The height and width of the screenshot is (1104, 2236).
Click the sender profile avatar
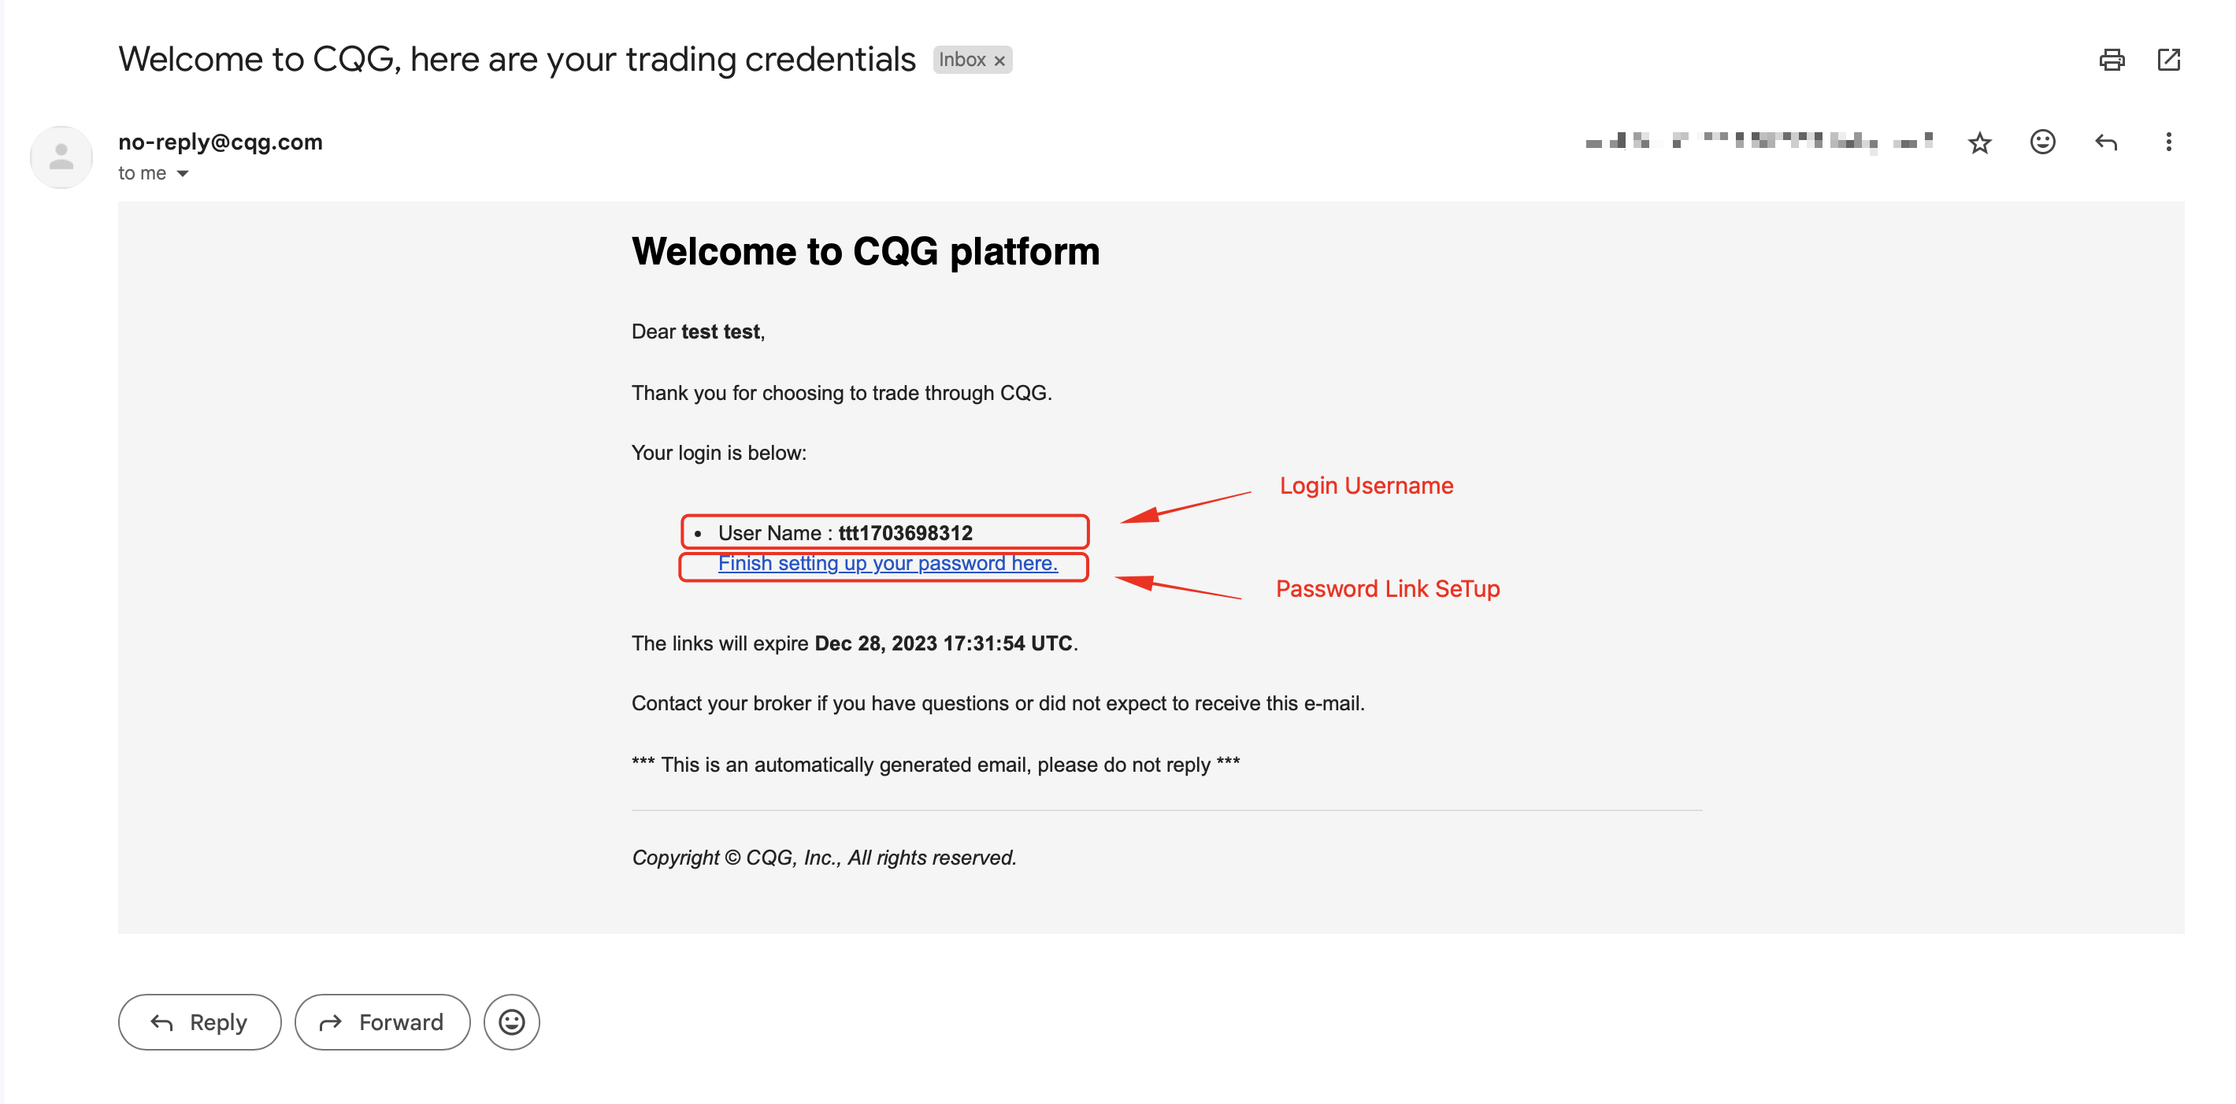point(61,157)
